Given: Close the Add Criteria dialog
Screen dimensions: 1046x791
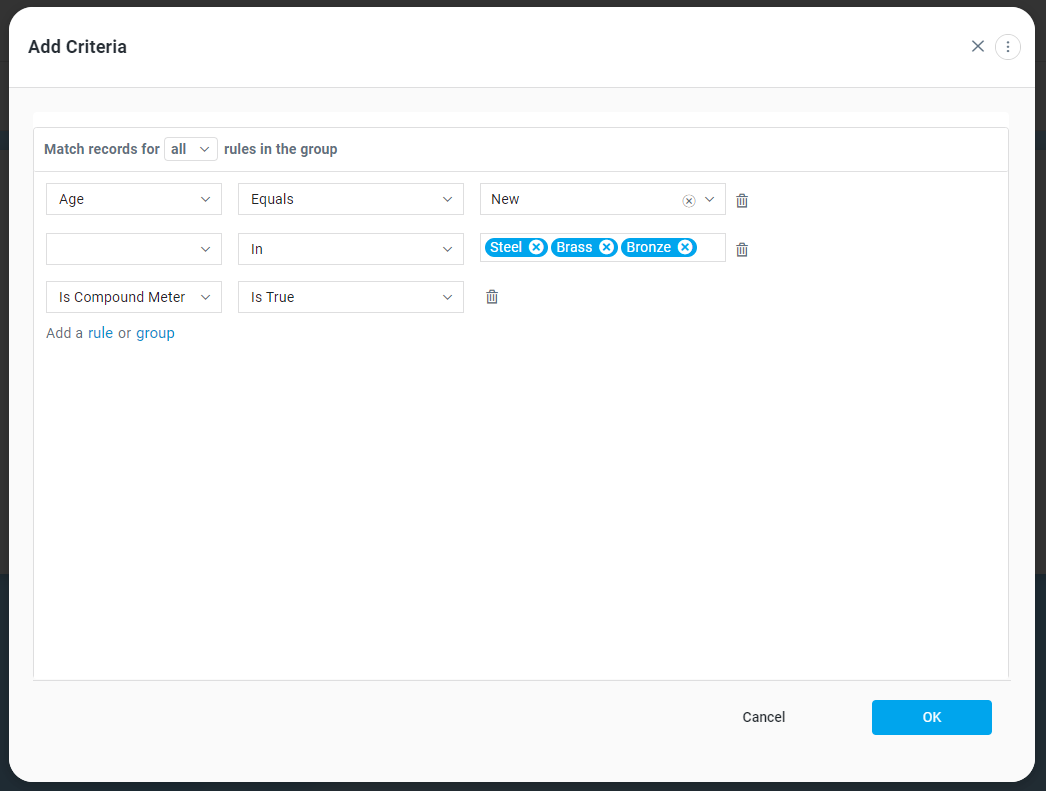Looking at the screenshot, I should click(x=978, y=47).
